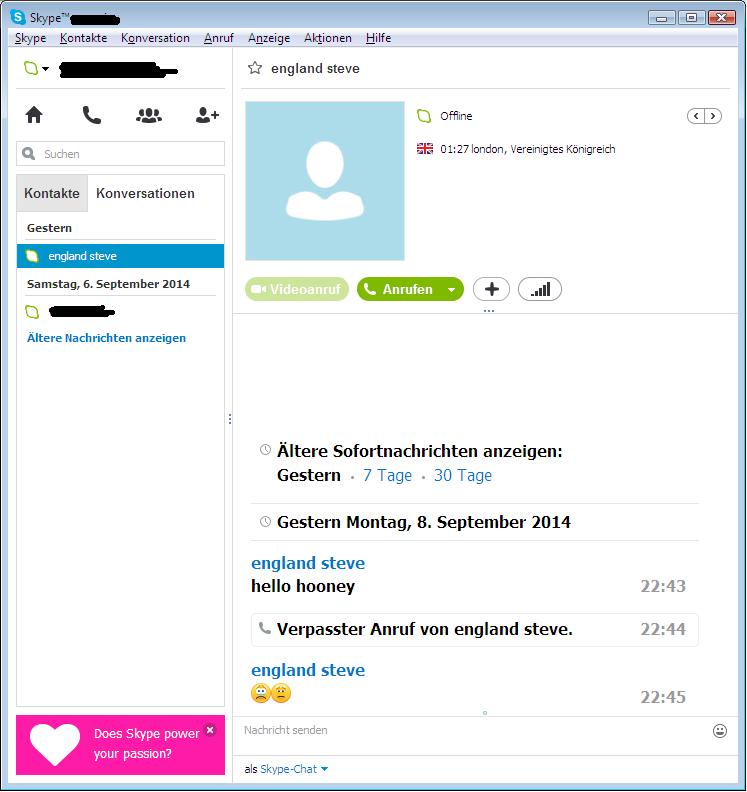Viewport: 747px width, 792px height.
Task: Close the Does Skype power your passion ad
Action: pyautogui.click(x=211, y=730)
